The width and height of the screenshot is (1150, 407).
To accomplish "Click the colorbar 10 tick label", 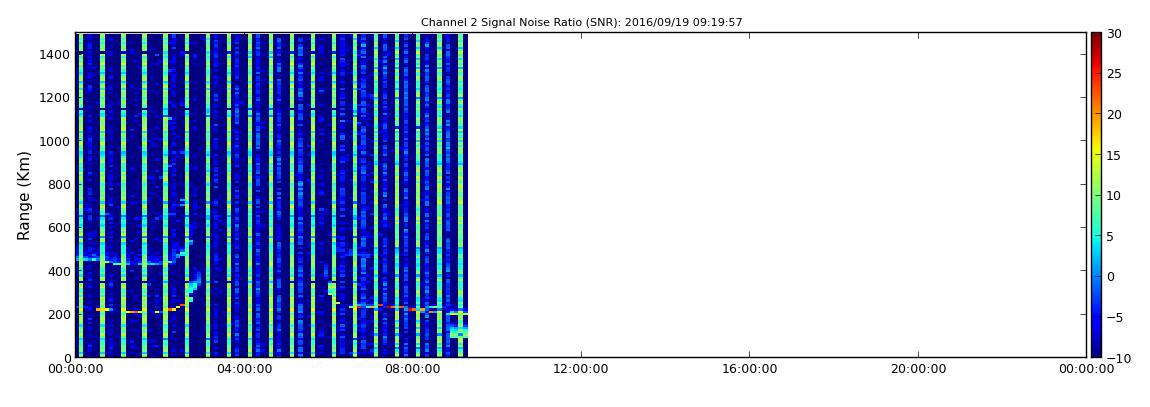I will click(x=1115, y=195).
